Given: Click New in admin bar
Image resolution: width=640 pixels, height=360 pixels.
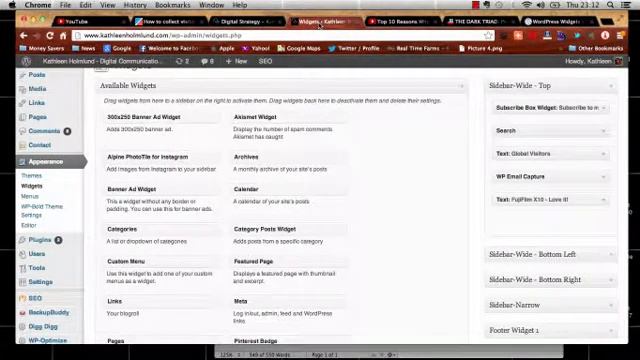Looking at the screenshot, I should tap(236, 61).
